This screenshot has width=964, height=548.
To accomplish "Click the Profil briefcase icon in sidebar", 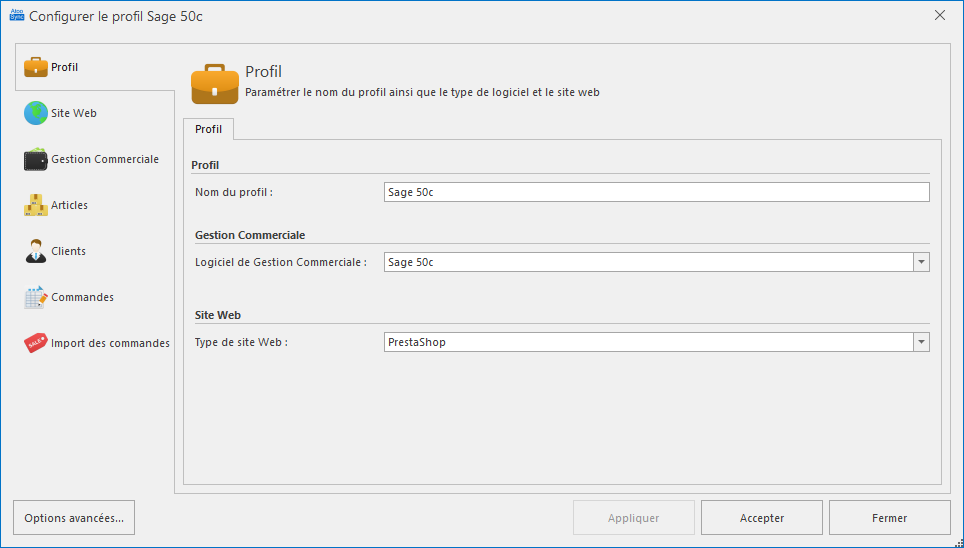I will 36,67.
